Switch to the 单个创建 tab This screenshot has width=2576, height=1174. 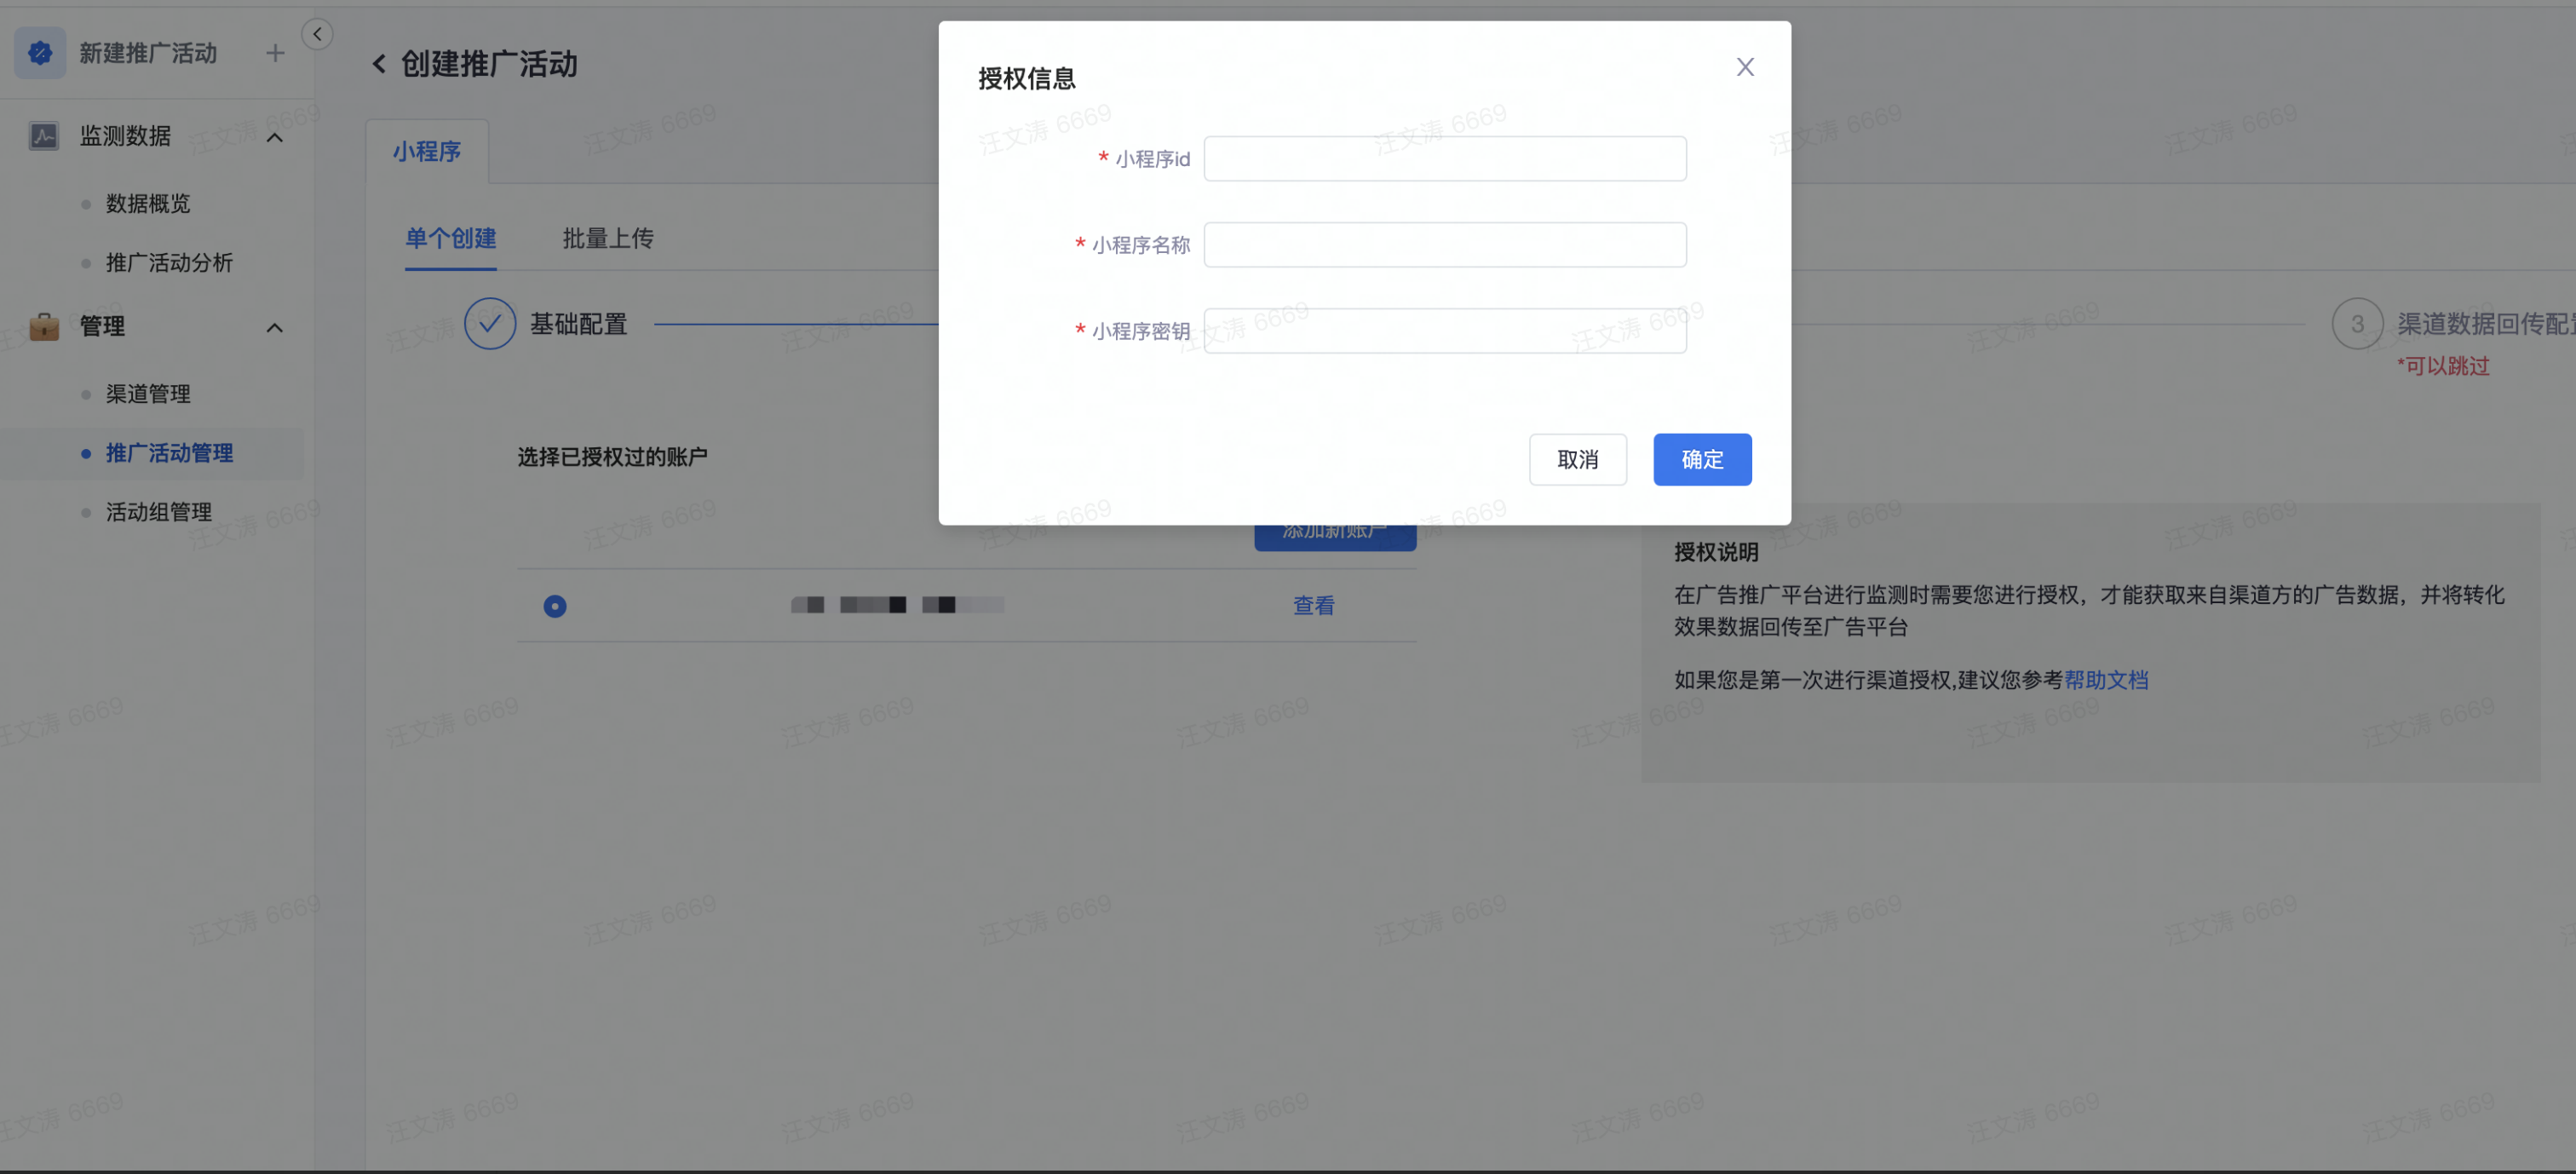(450, 238)
